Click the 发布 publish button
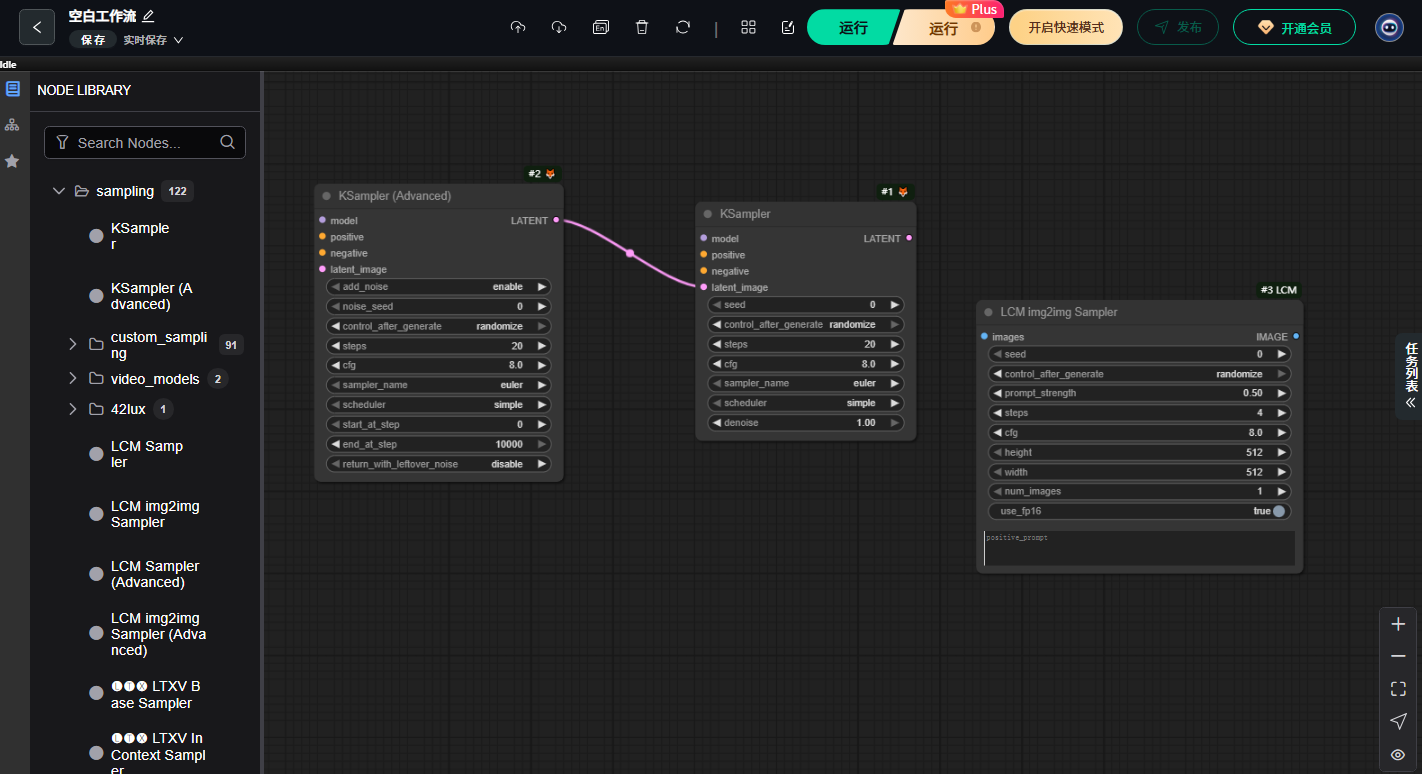1422x774 pixels. tap(1177, 27)
